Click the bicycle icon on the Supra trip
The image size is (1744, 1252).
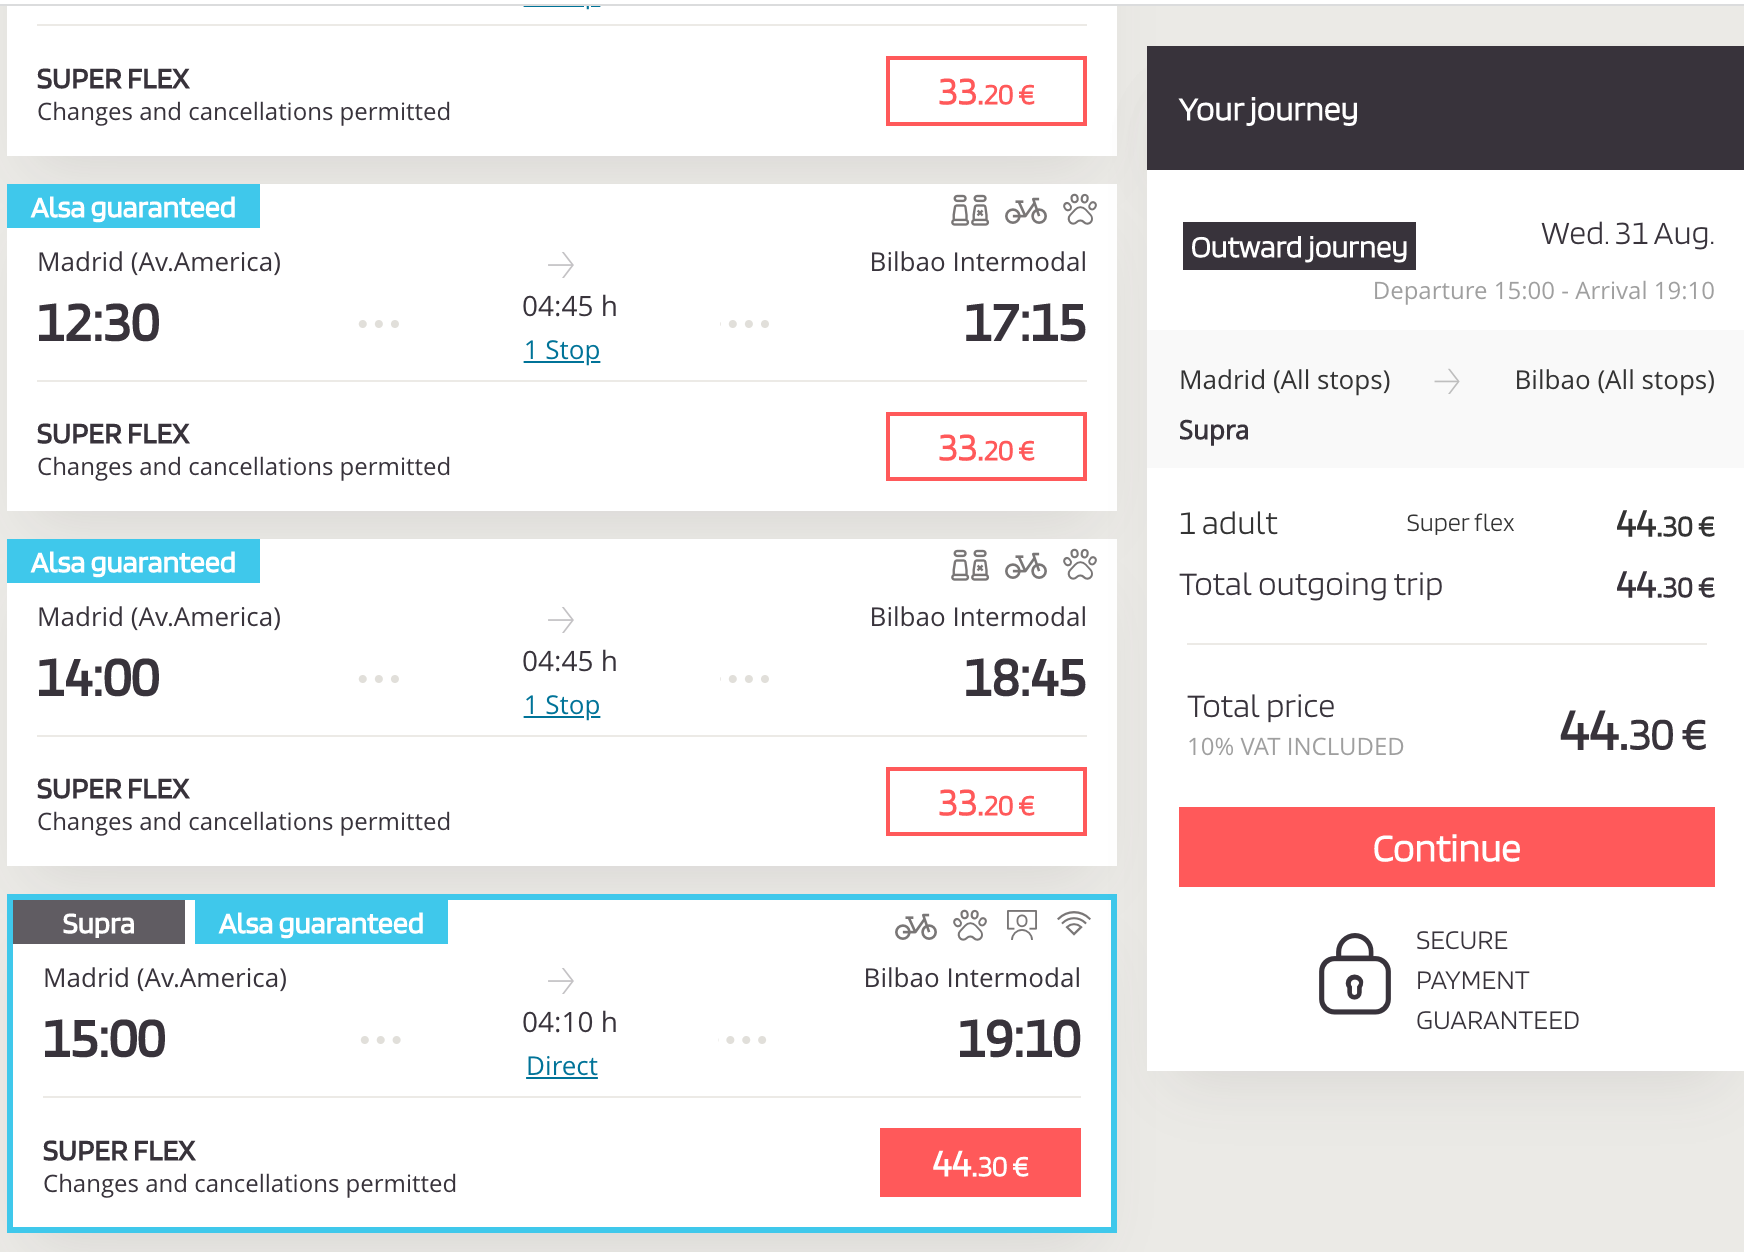tap(915, 926)
